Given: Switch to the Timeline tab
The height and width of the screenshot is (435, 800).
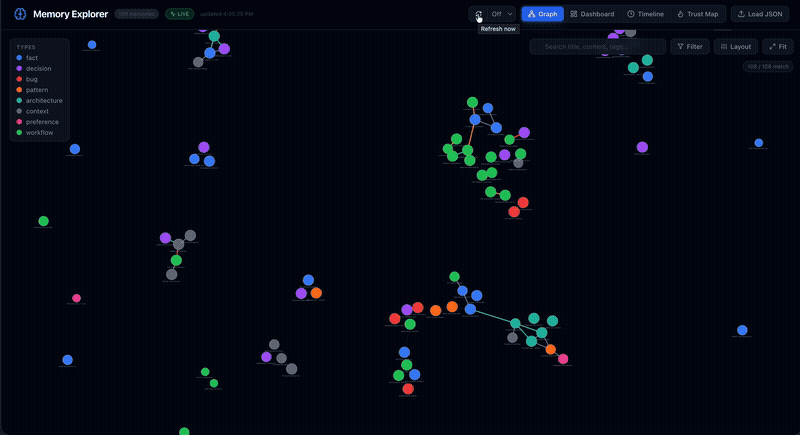Looking at the screenshot, I should coord(645,14).
